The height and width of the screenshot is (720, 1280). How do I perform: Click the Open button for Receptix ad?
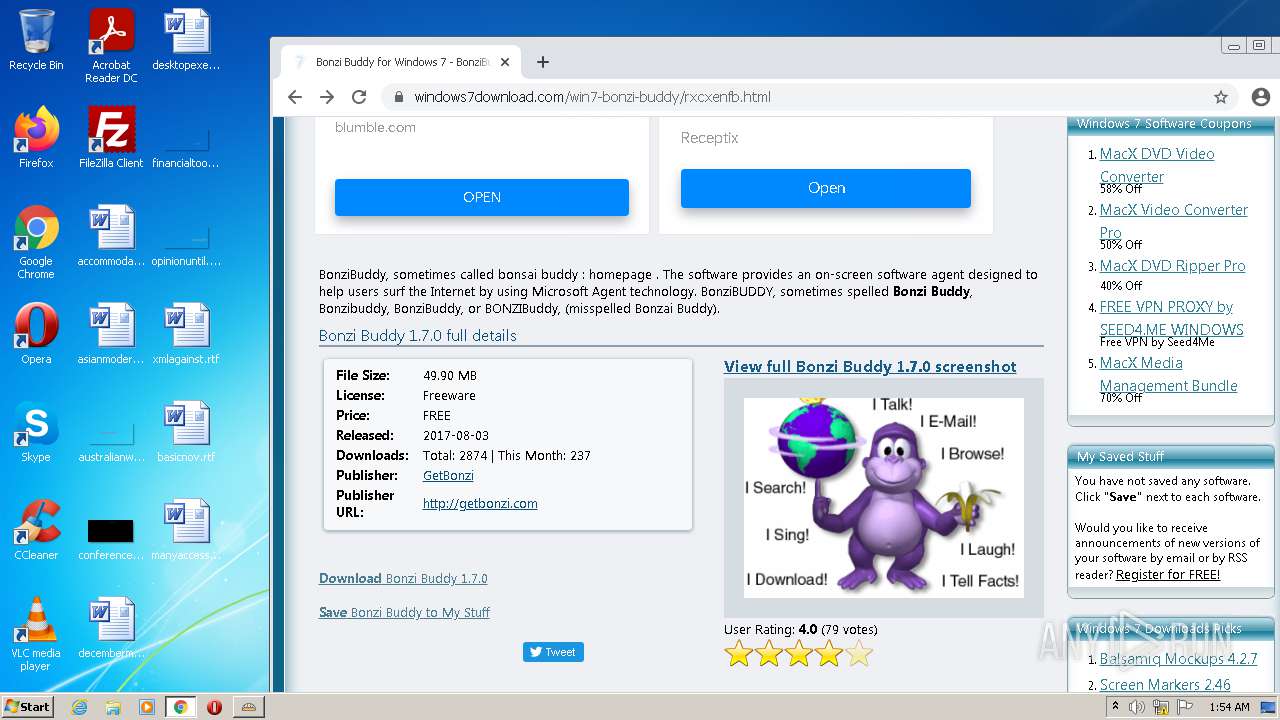point(826,188)
